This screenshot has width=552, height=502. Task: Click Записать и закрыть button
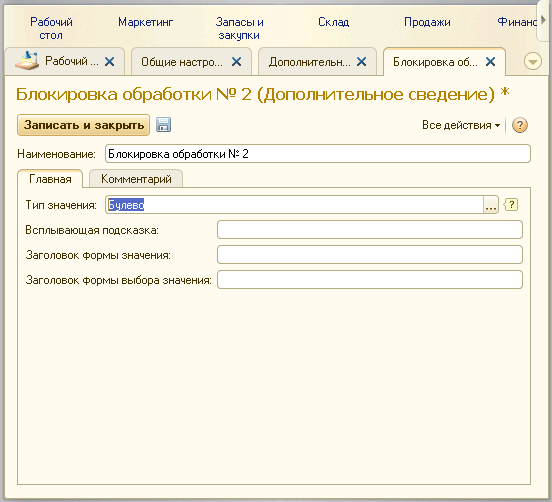(x=83, y=125)
